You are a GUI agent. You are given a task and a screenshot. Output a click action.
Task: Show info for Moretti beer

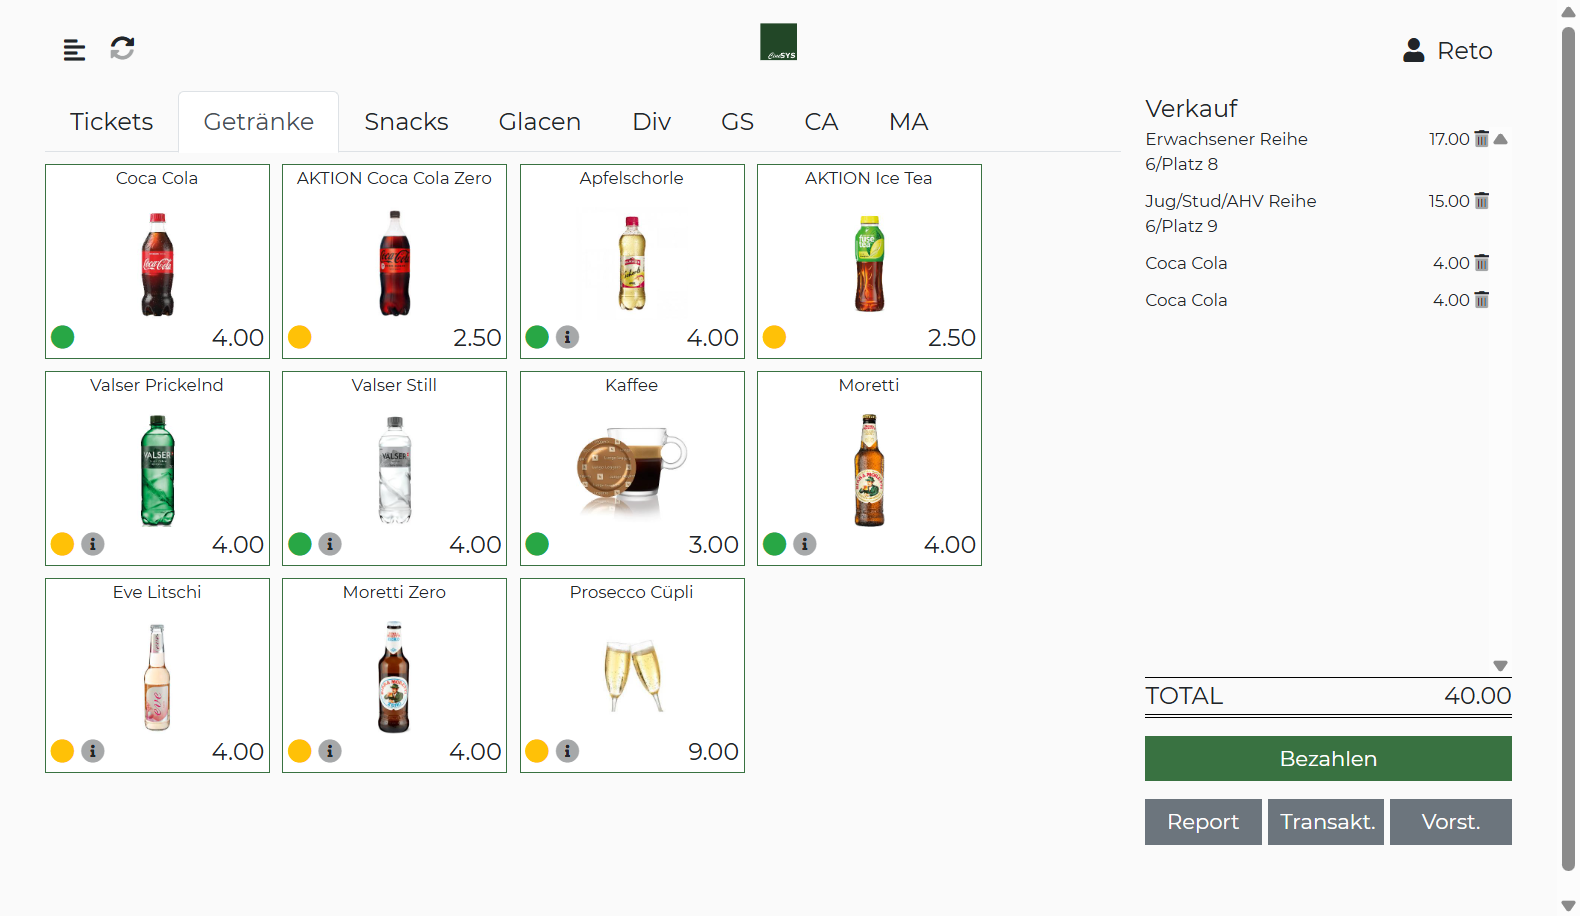point(805,544)
